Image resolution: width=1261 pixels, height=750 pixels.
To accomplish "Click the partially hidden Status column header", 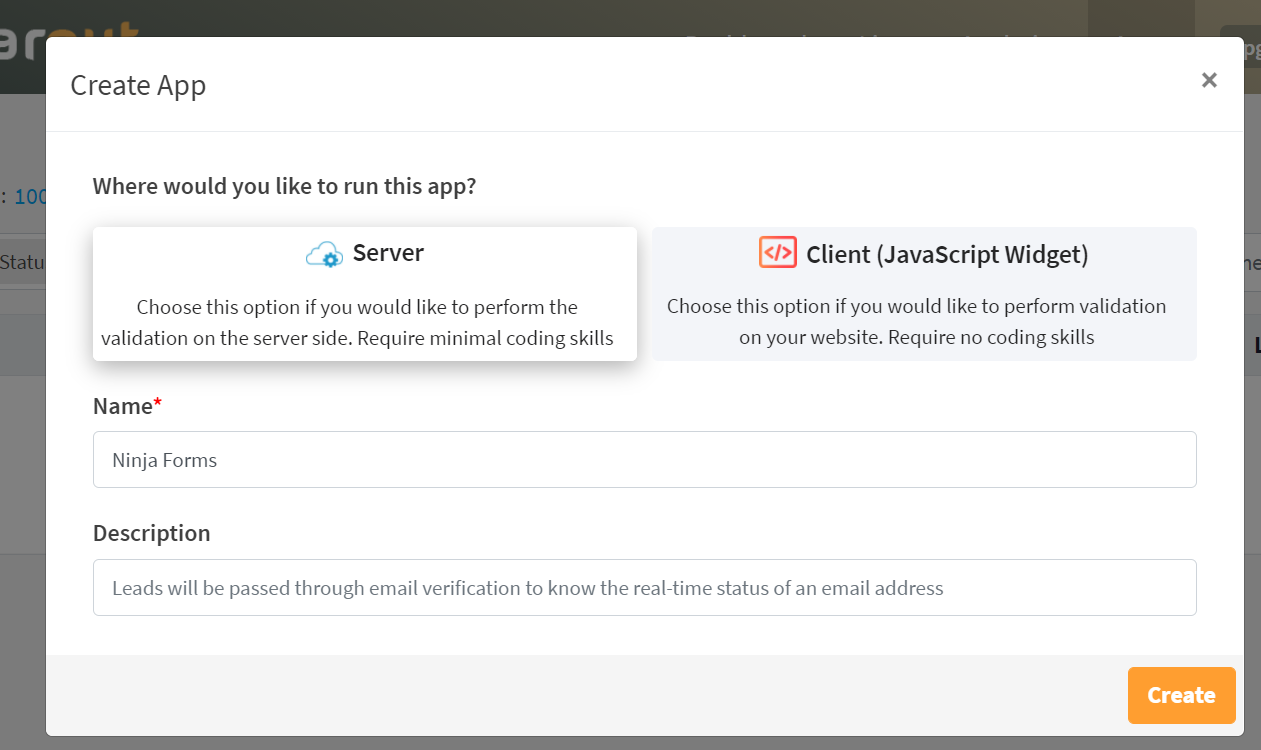I will coord(22,263).
